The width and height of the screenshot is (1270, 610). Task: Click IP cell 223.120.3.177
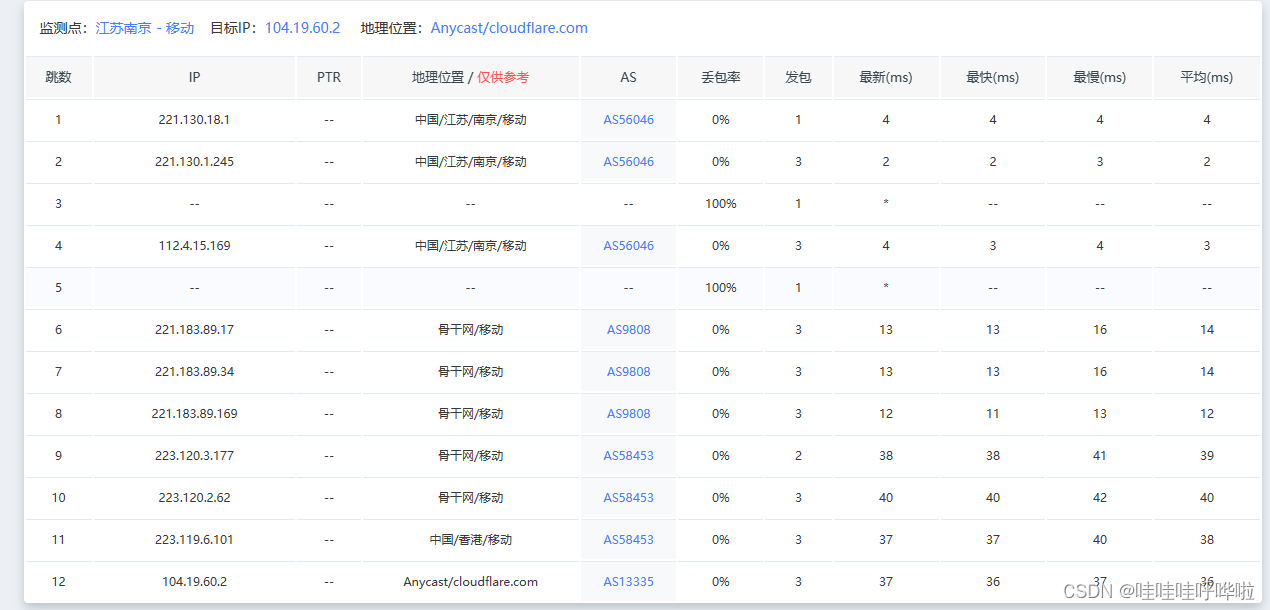194,456
